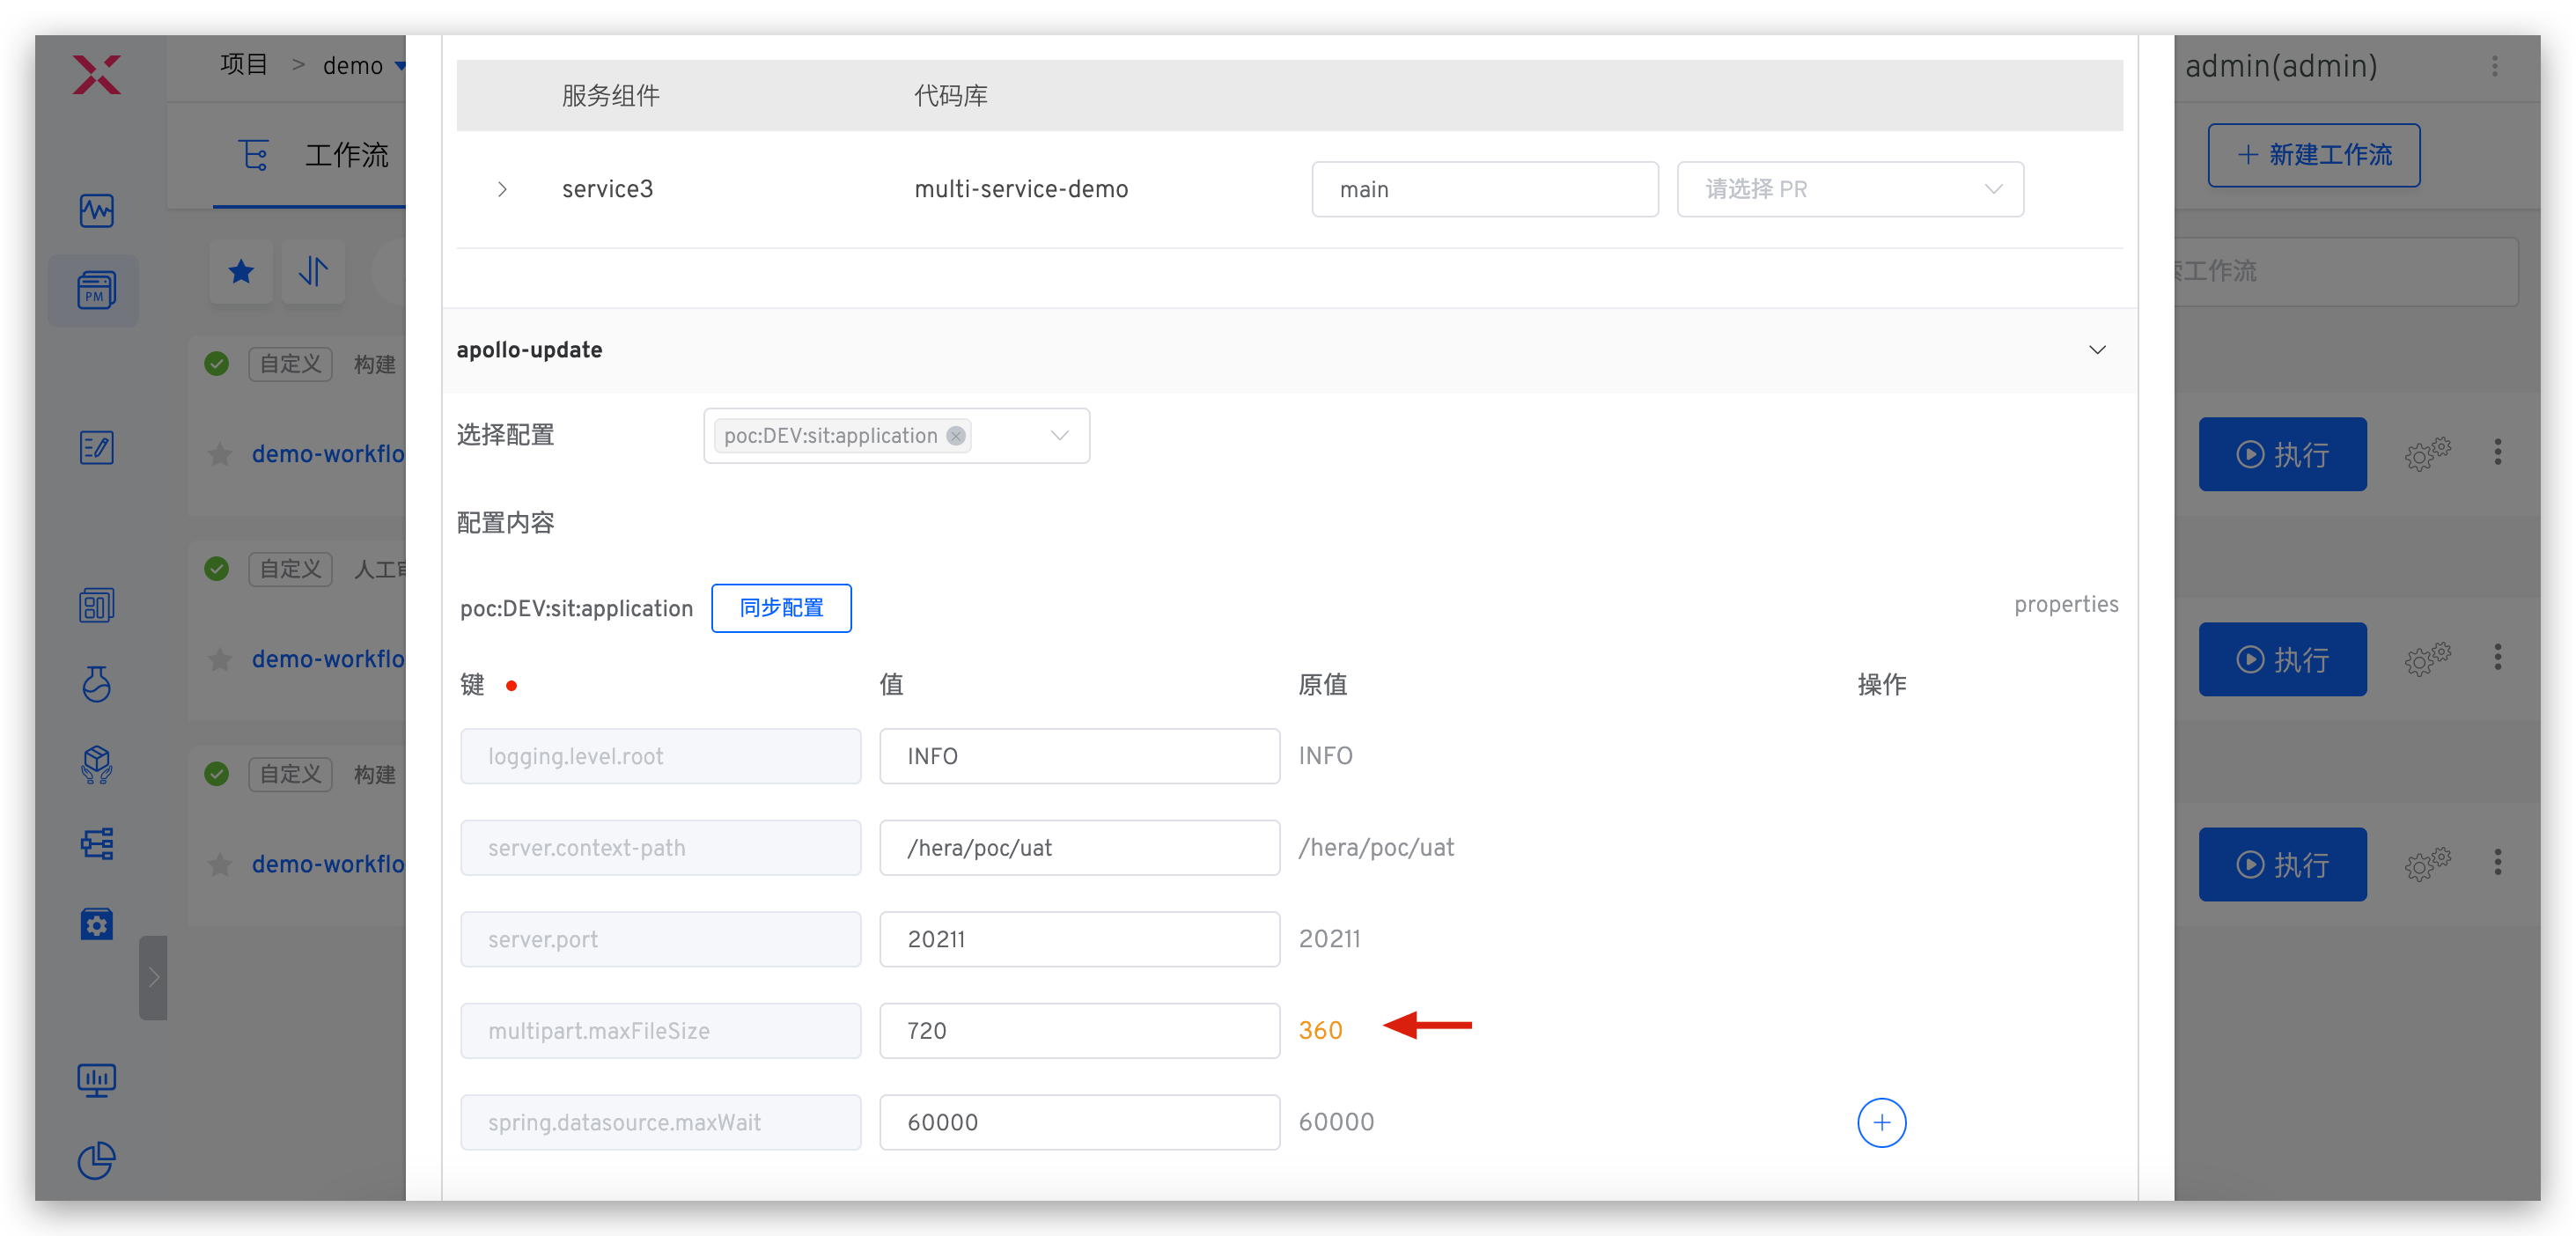Edit the spring.datasource.maxWait value field
This screenshot has width=2576, height=1236.
[x=1079, y=1122]
